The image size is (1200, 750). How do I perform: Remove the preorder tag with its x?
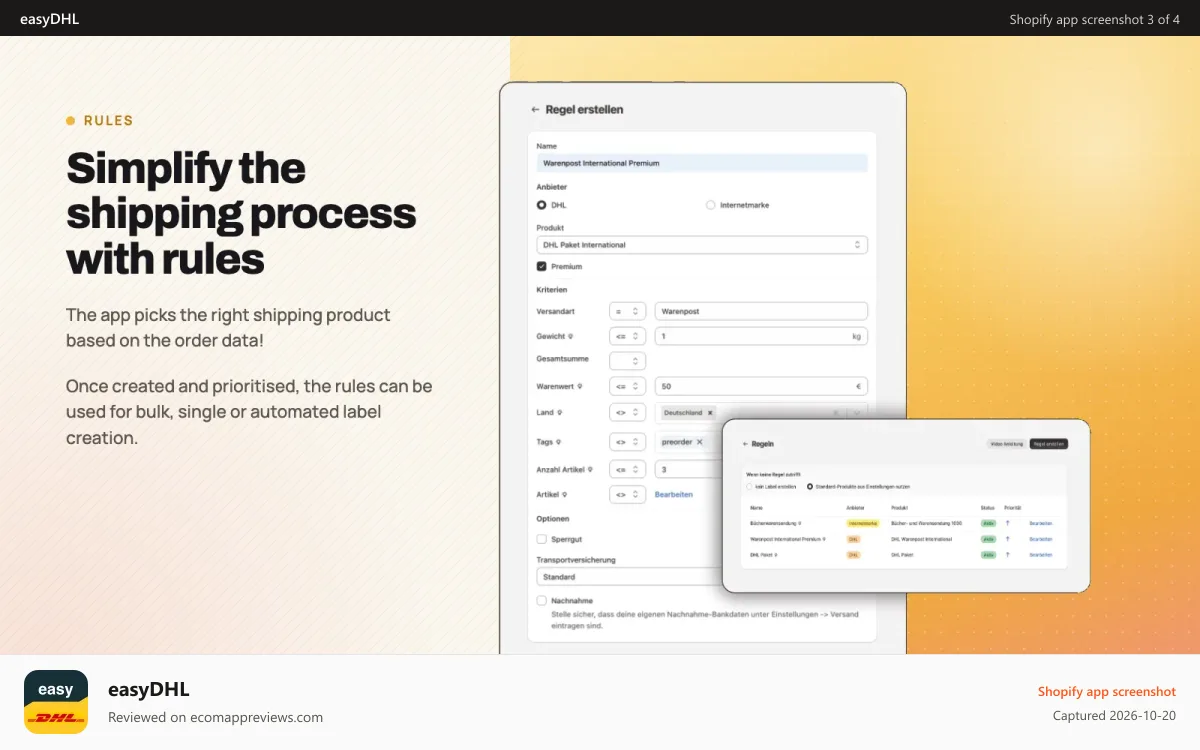[699, 442]
